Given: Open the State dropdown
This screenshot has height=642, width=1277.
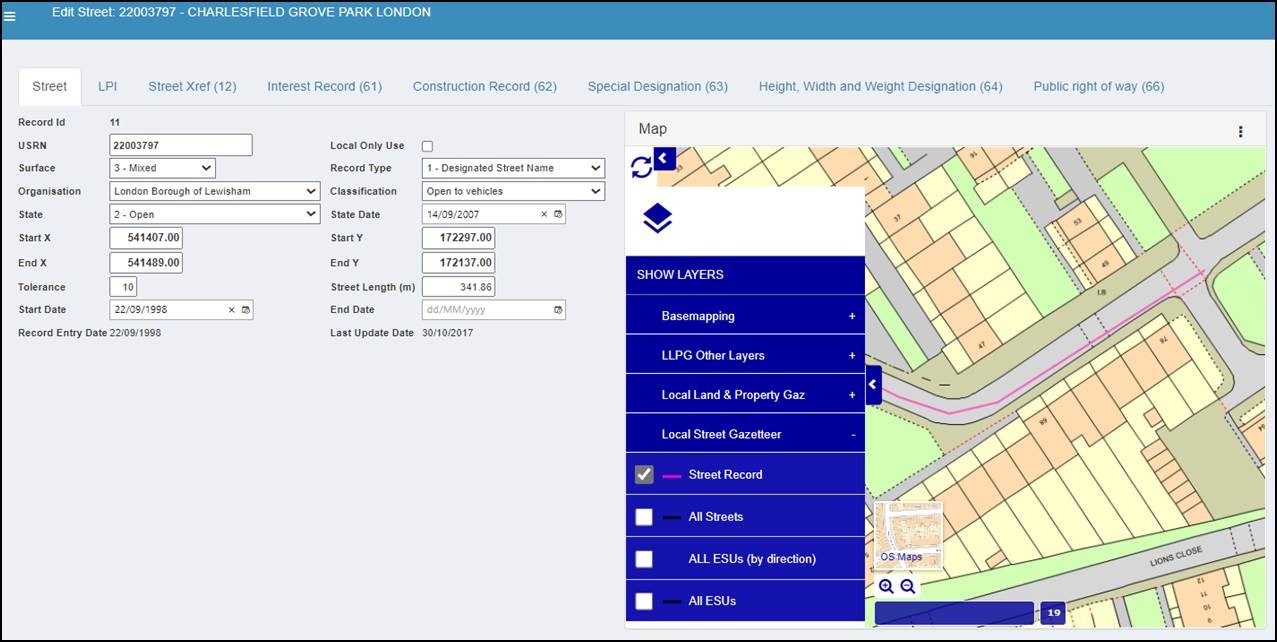Looking at the screenshot, I should (215, 214).
